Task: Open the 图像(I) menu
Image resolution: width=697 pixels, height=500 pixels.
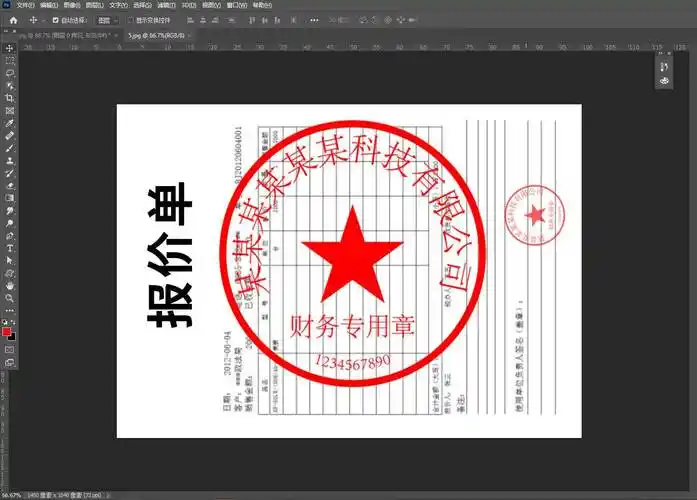Action: [72, 5]
